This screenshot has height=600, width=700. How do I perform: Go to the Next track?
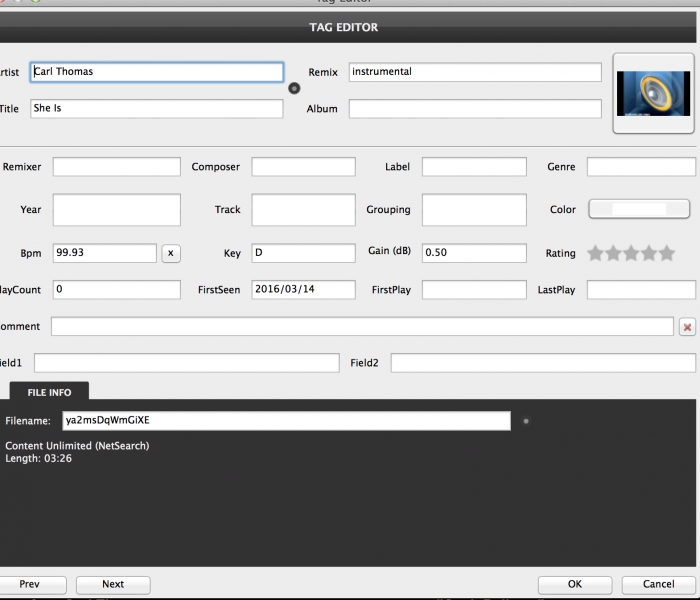coord(113,584)
